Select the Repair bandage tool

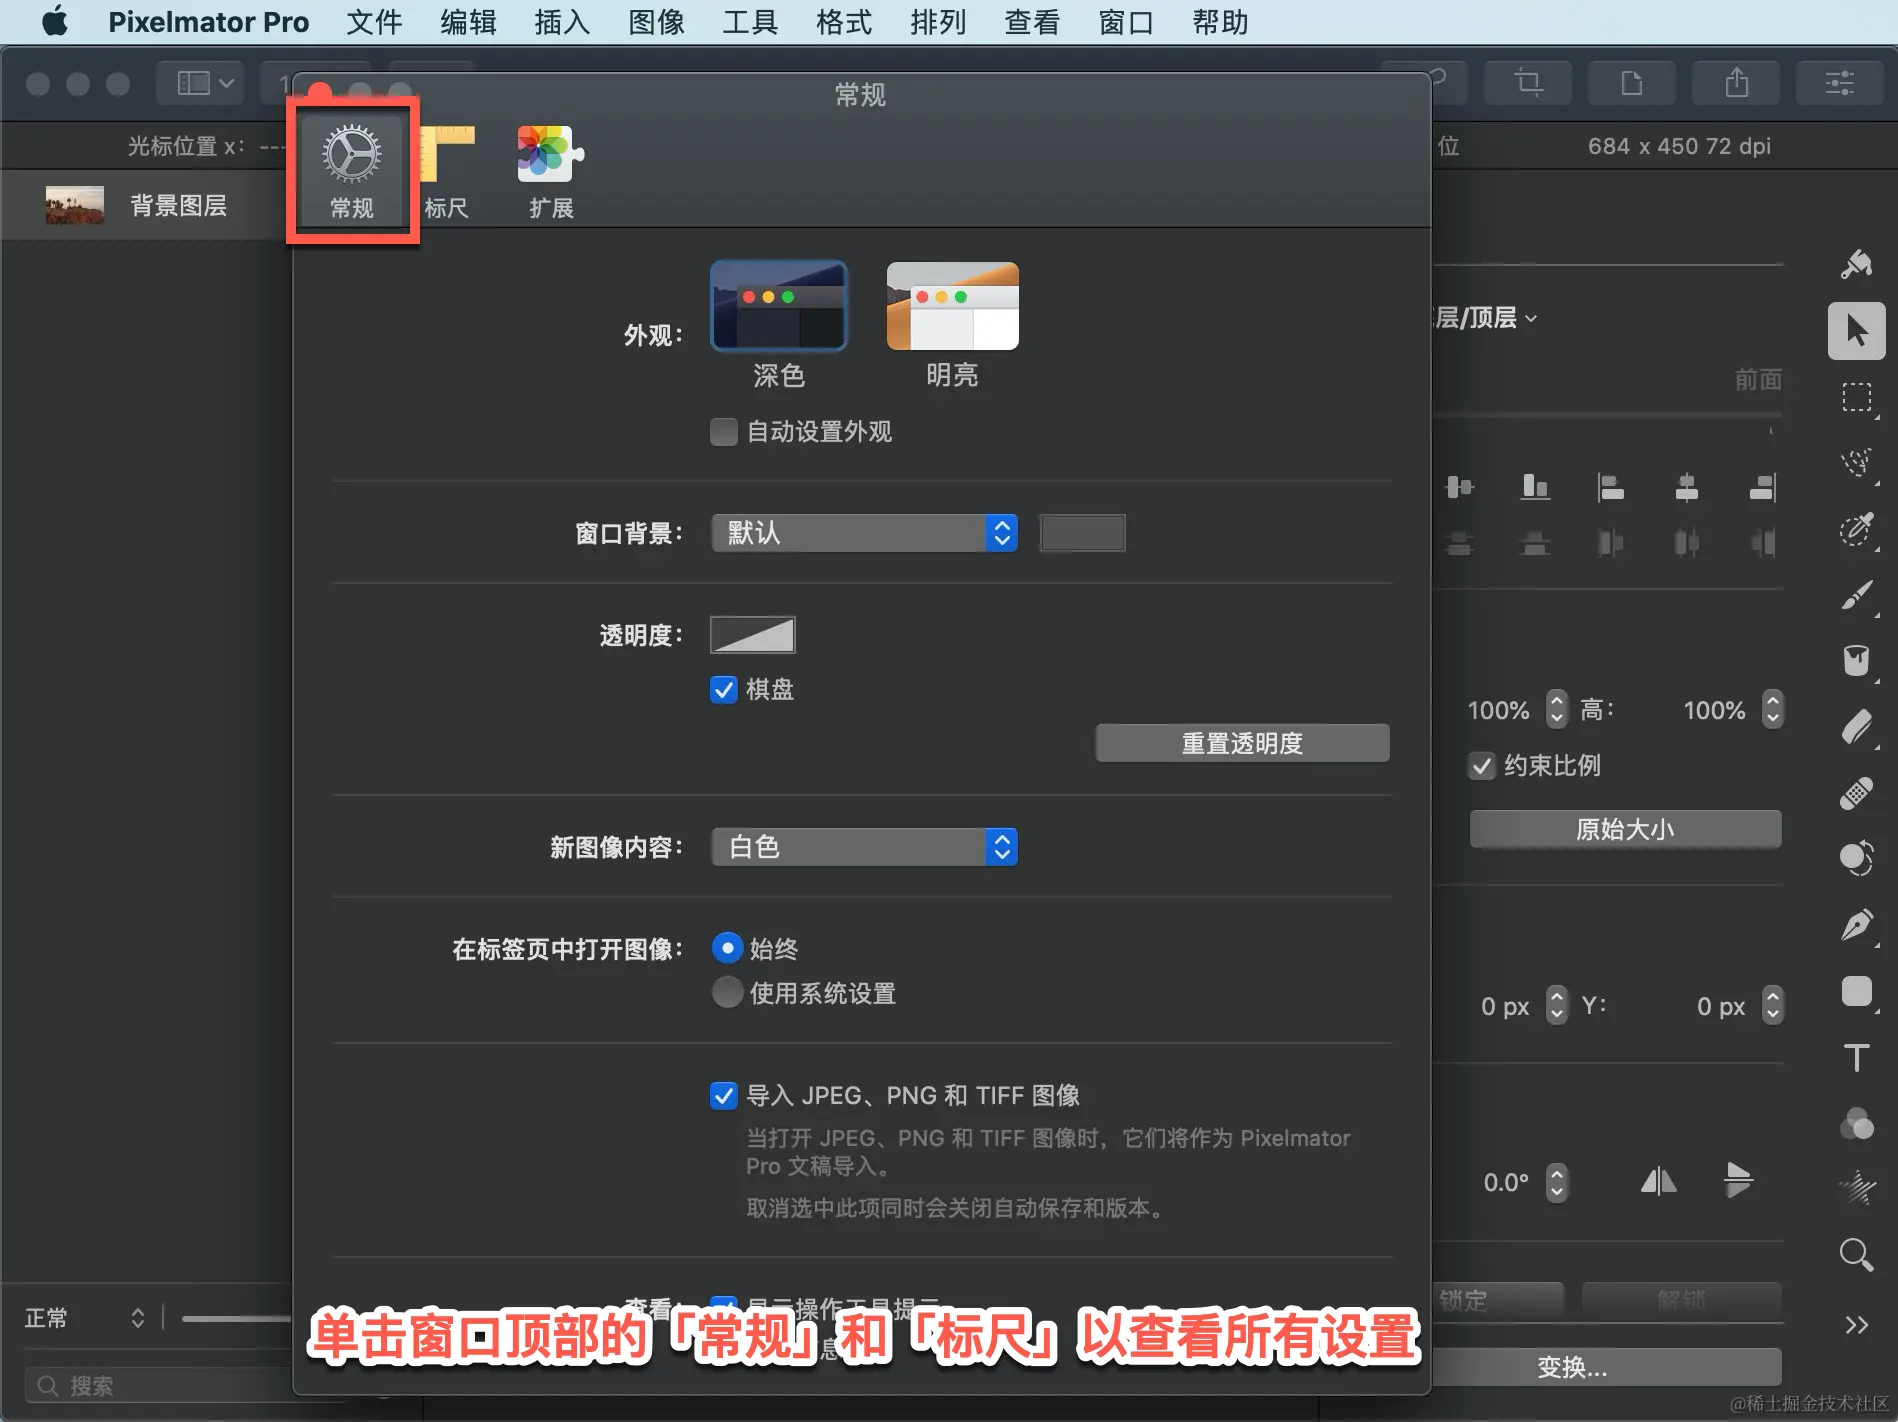click(x=1857, y=793)
